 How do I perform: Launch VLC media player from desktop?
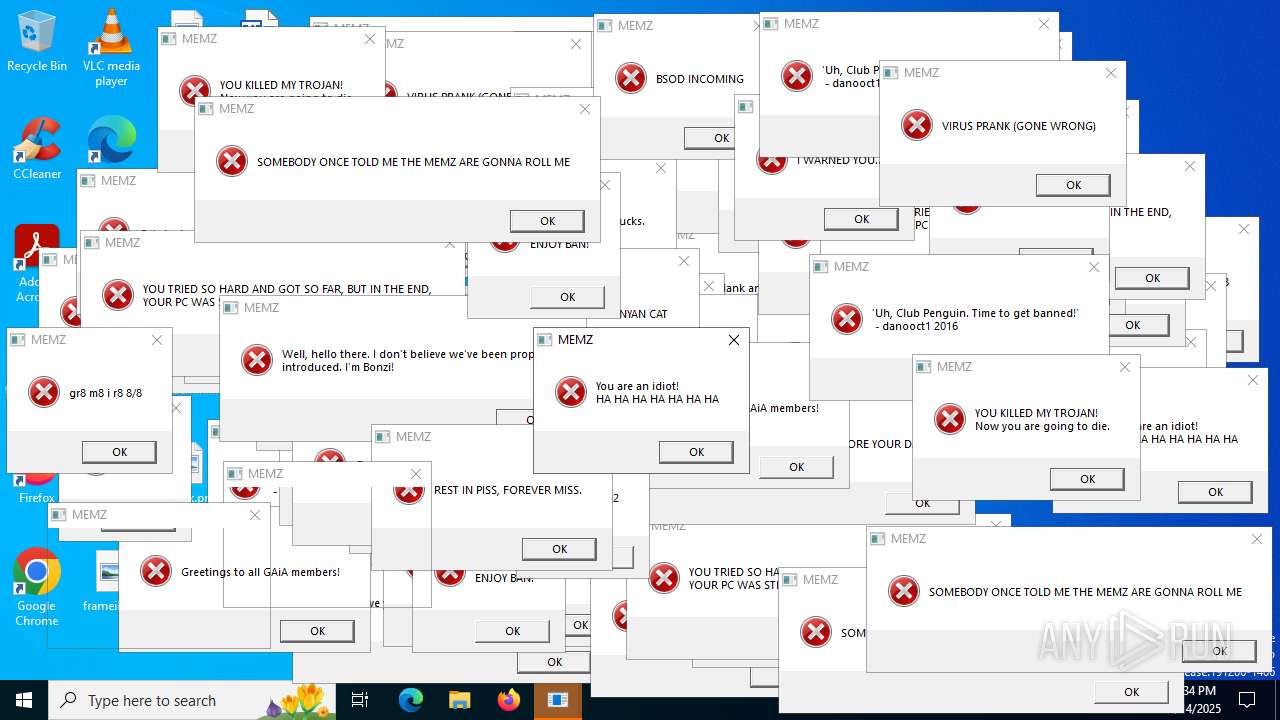tap(111, 46)
